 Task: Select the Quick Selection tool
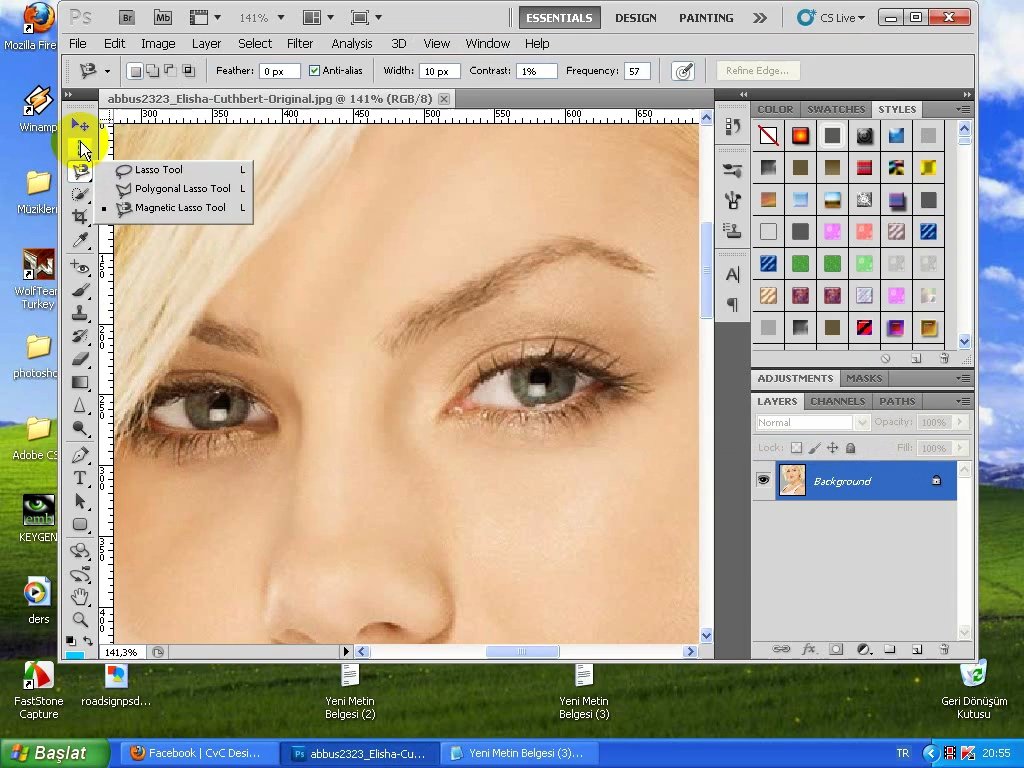[80, 195]
